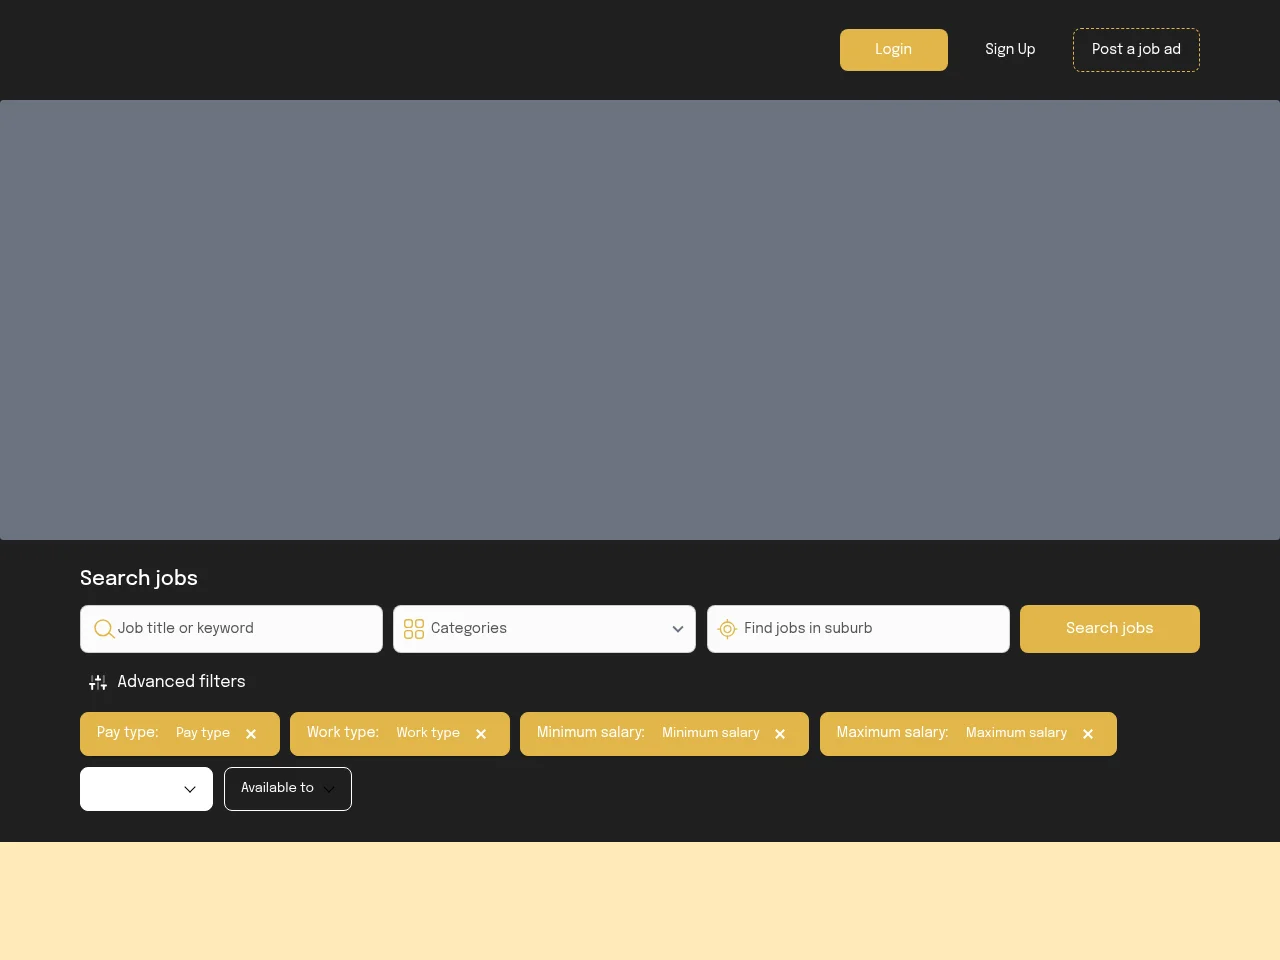Screen dimensions: 1280x960
Task: Click the location target icon in suburb field
Action: tap(727, 629)
